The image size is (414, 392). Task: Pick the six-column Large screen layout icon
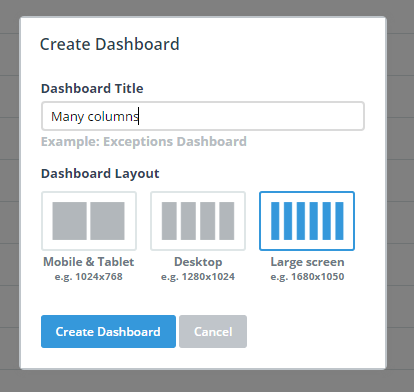click(x=307, y=221)
